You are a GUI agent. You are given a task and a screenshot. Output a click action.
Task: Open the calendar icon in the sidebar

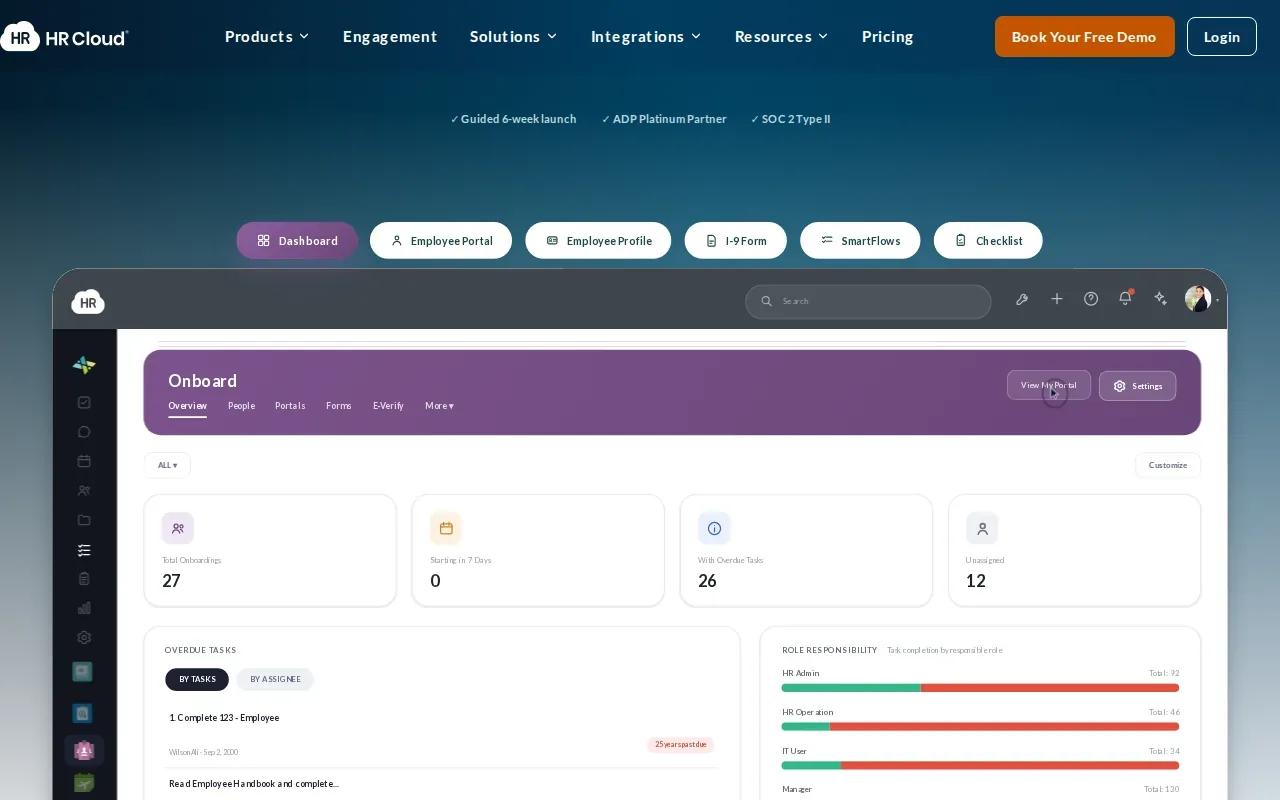pos(84,461)
